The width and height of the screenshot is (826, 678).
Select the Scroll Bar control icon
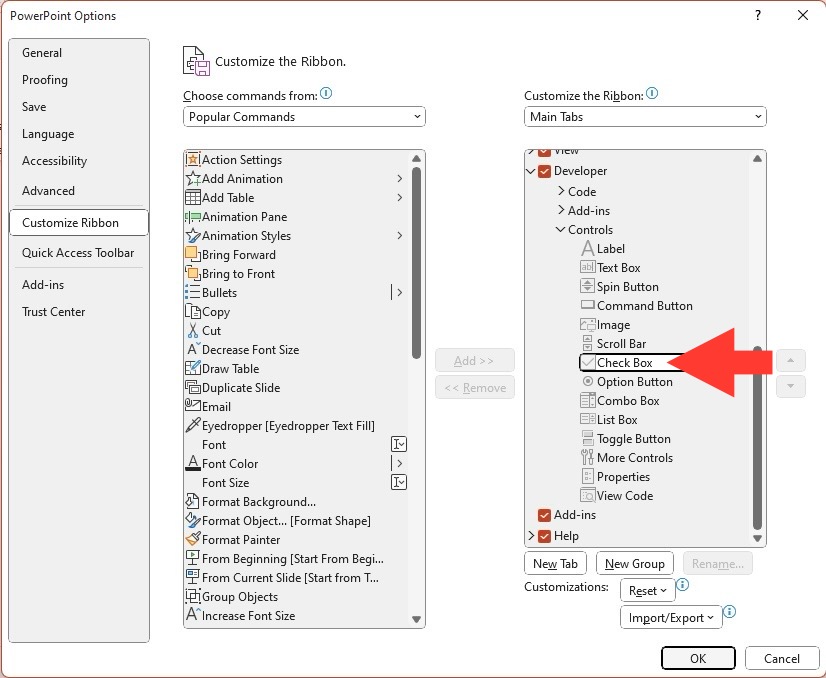click(x=587, y=343)
